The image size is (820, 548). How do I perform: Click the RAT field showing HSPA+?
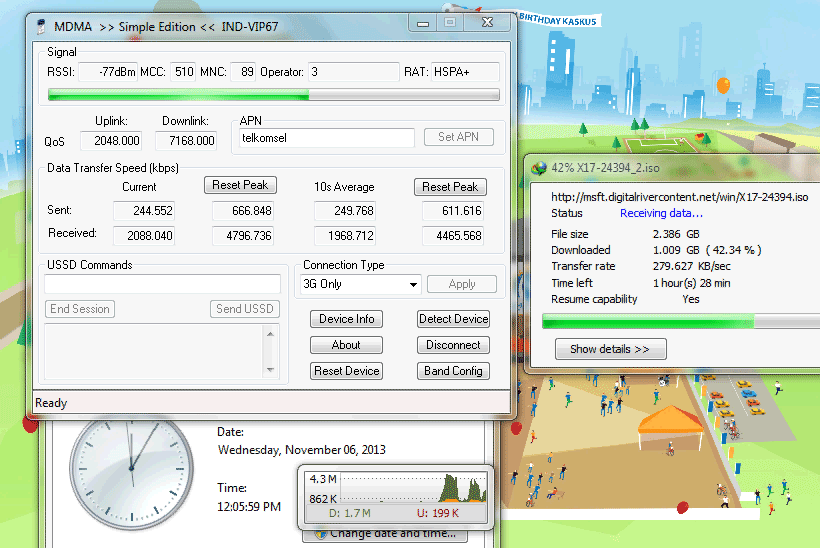tap(464, 72)
